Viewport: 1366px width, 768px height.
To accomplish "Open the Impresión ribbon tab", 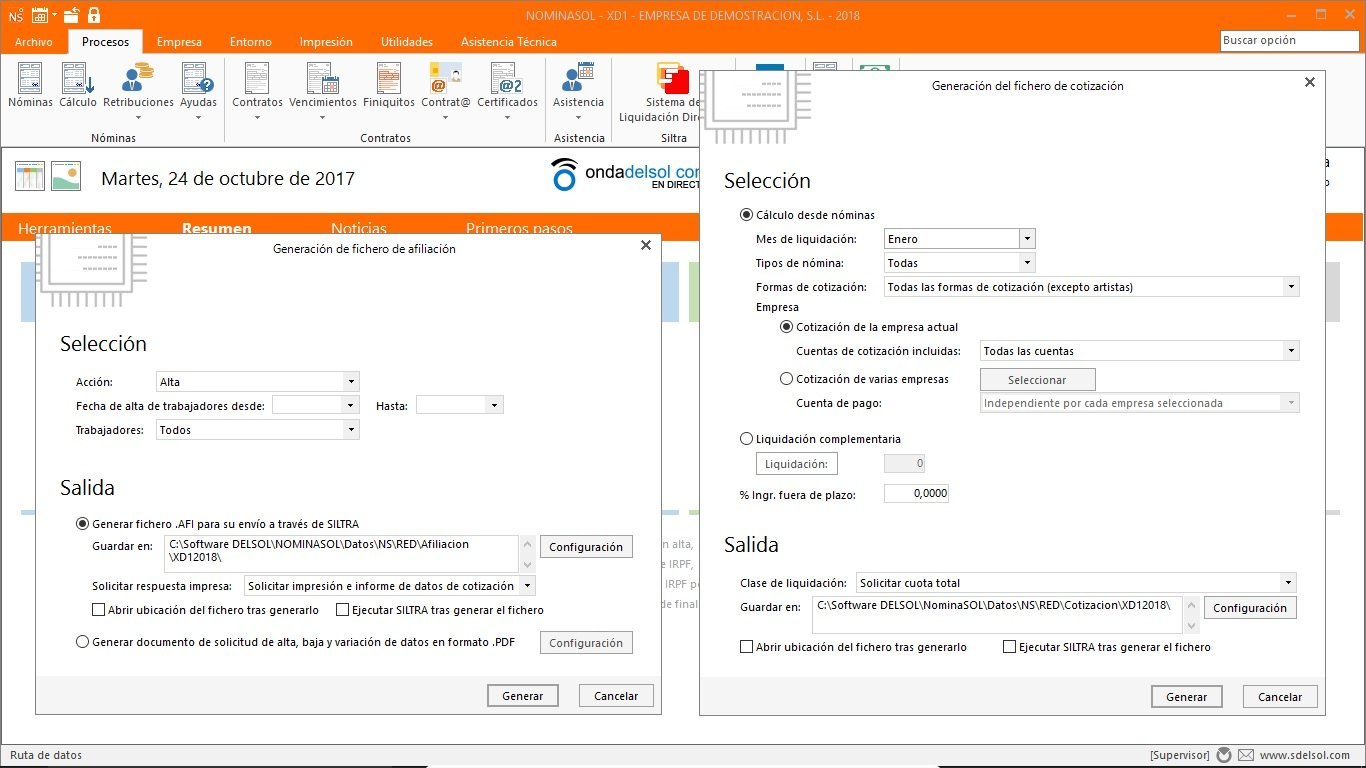I will (x=326, y=42).
